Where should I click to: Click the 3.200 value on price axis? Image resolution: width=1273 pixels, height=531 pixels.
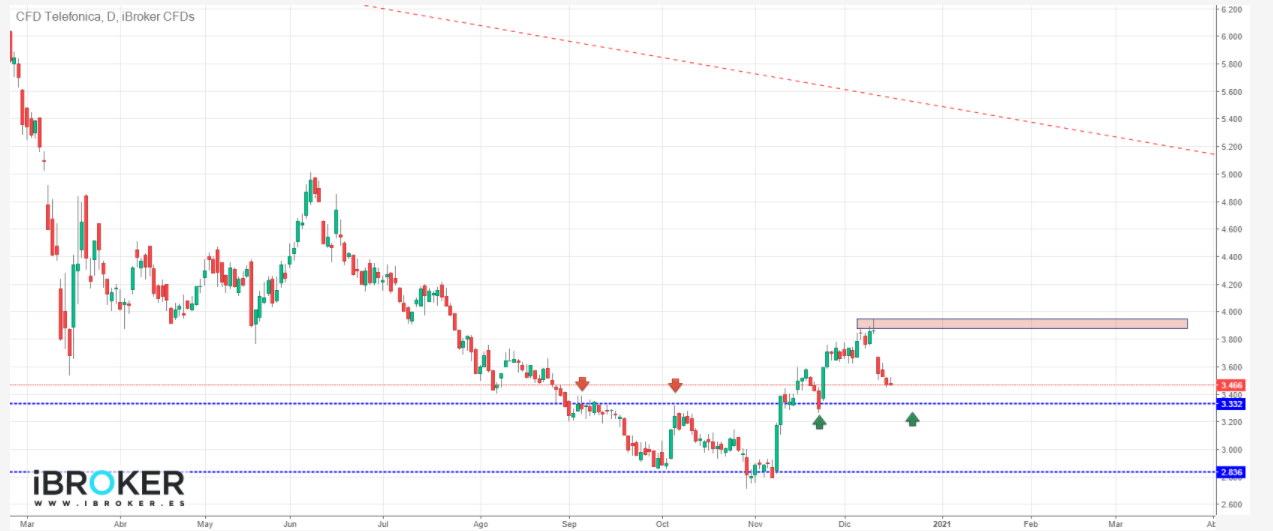1230,423
